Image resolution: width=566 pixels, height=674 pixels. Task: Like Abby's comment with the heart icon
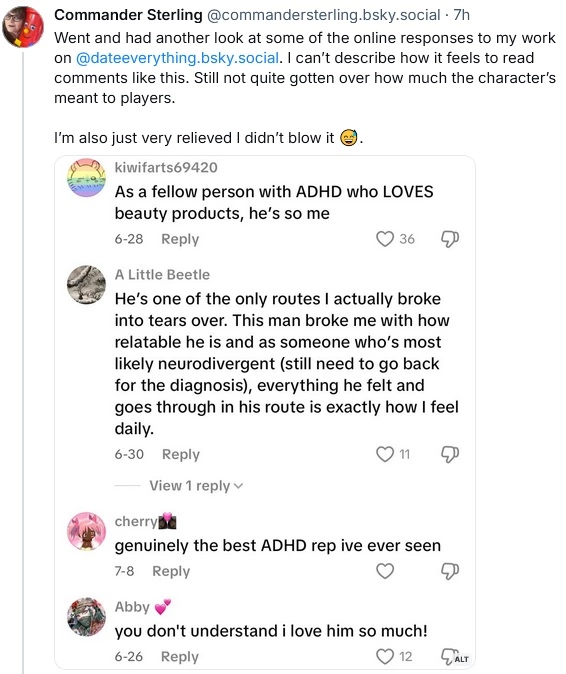[x=385, y=656]
